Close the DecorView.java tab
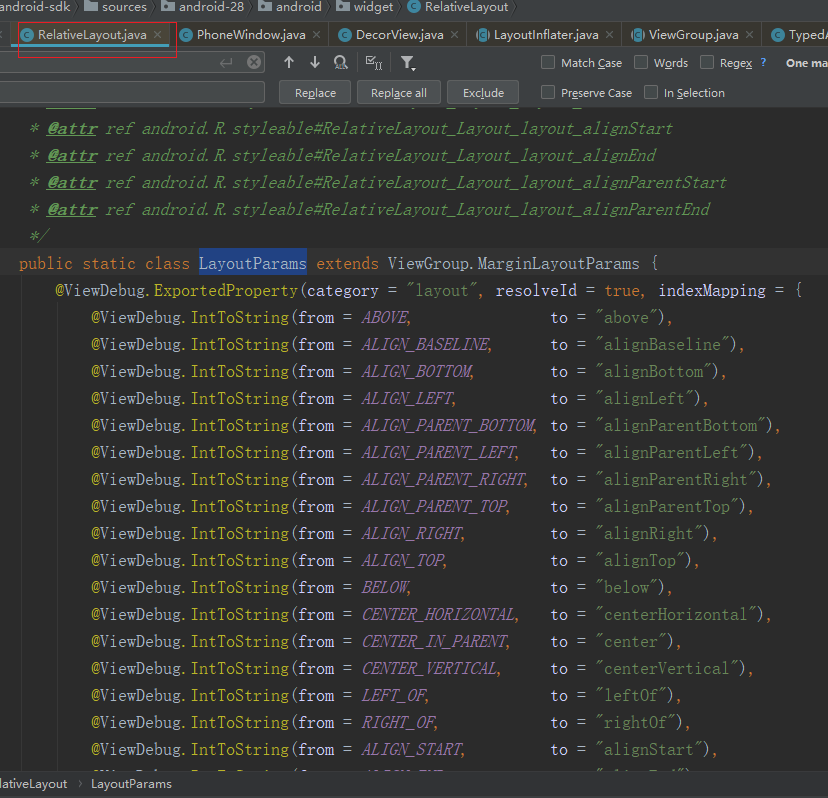The height and width of the screenshot is (798, 828). [454, 34]
